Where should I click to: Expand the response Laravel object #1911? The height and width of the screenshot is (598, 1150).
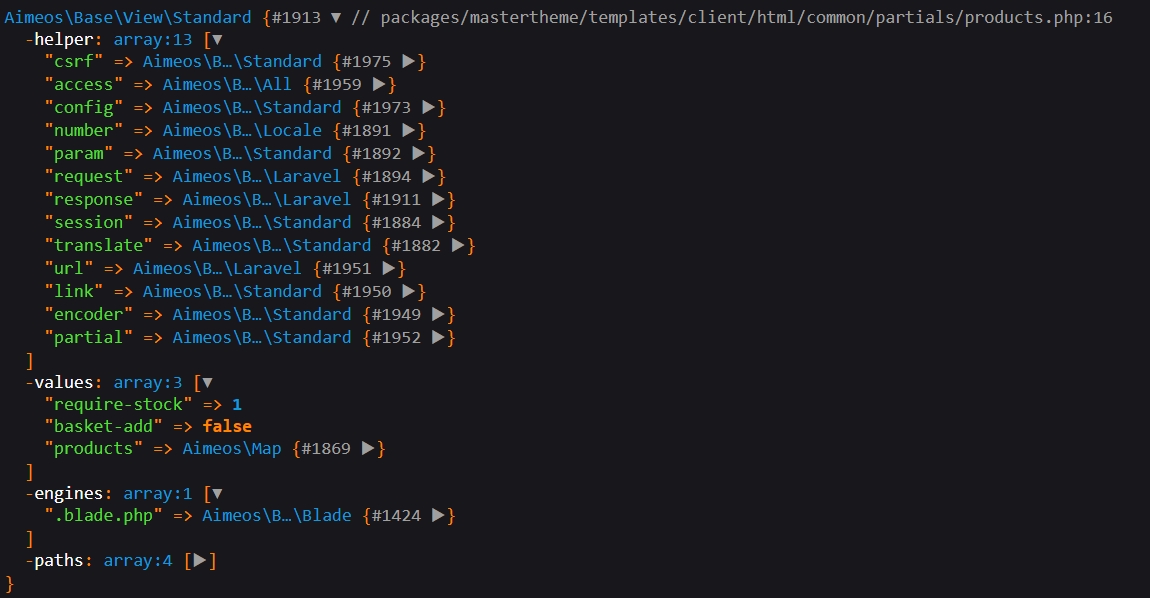point(439,200)
